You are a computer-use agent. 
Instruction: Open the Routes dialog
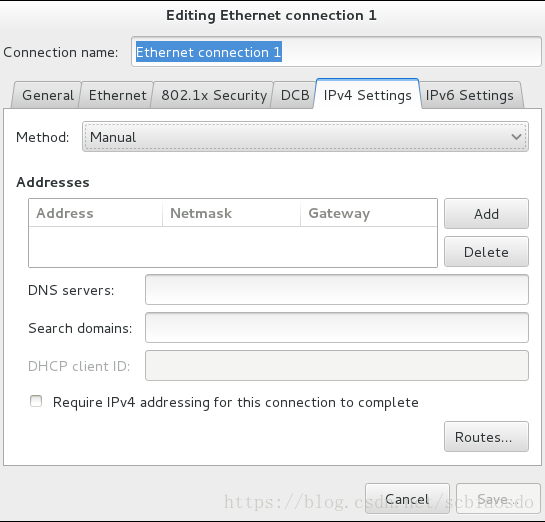point(486,437)
